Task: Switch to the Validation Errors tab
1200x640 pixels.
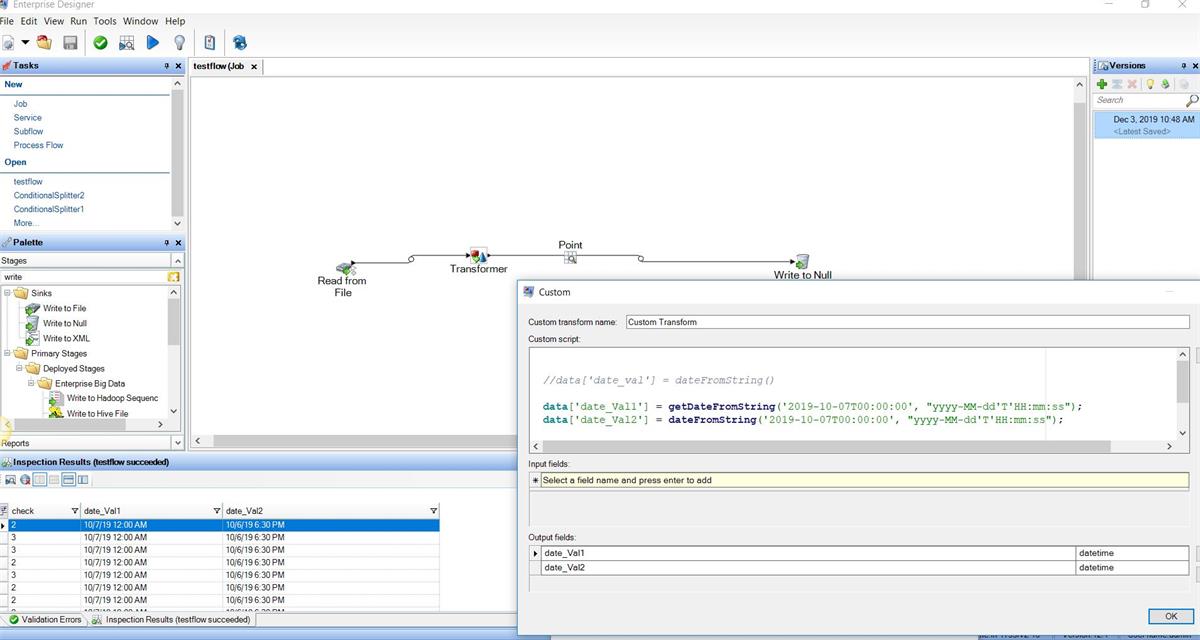Action: click(44, 620)
